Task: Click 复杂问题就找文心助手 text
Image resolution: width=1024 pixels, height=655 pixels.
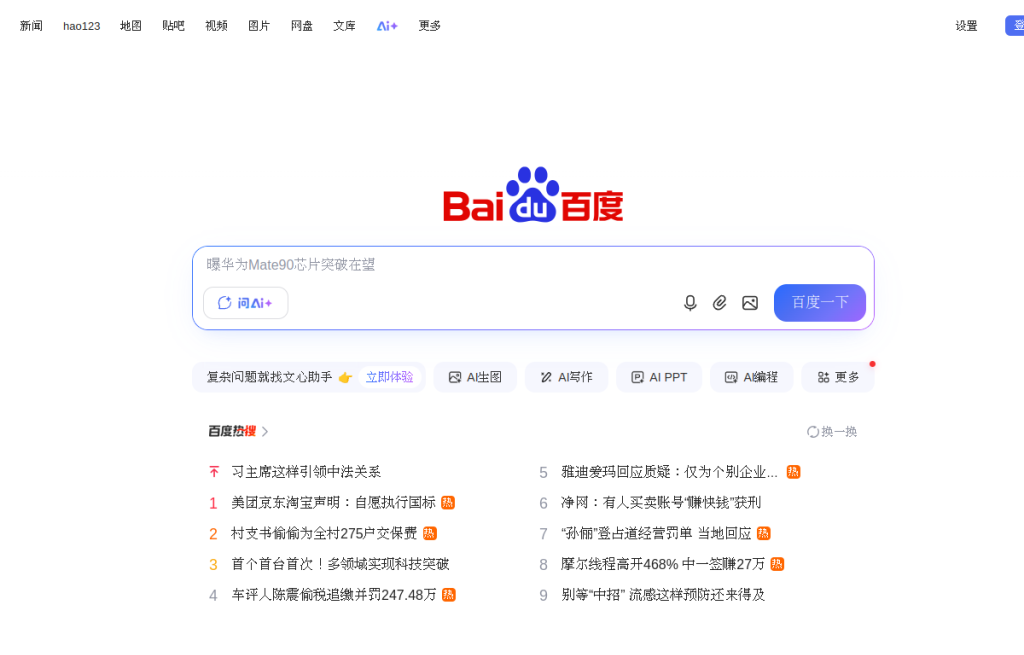Action: [x=269, y=377]
